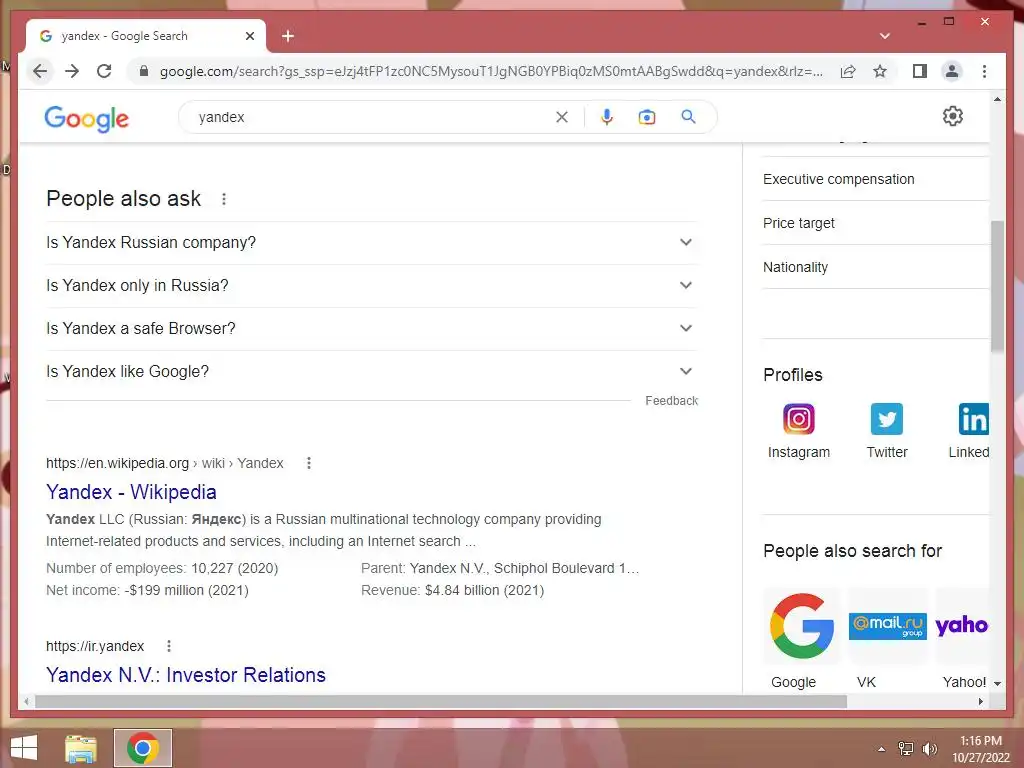The image size is (1024, 768).
Task: Click the vertical scrollbar thumb
Action: 997,286
